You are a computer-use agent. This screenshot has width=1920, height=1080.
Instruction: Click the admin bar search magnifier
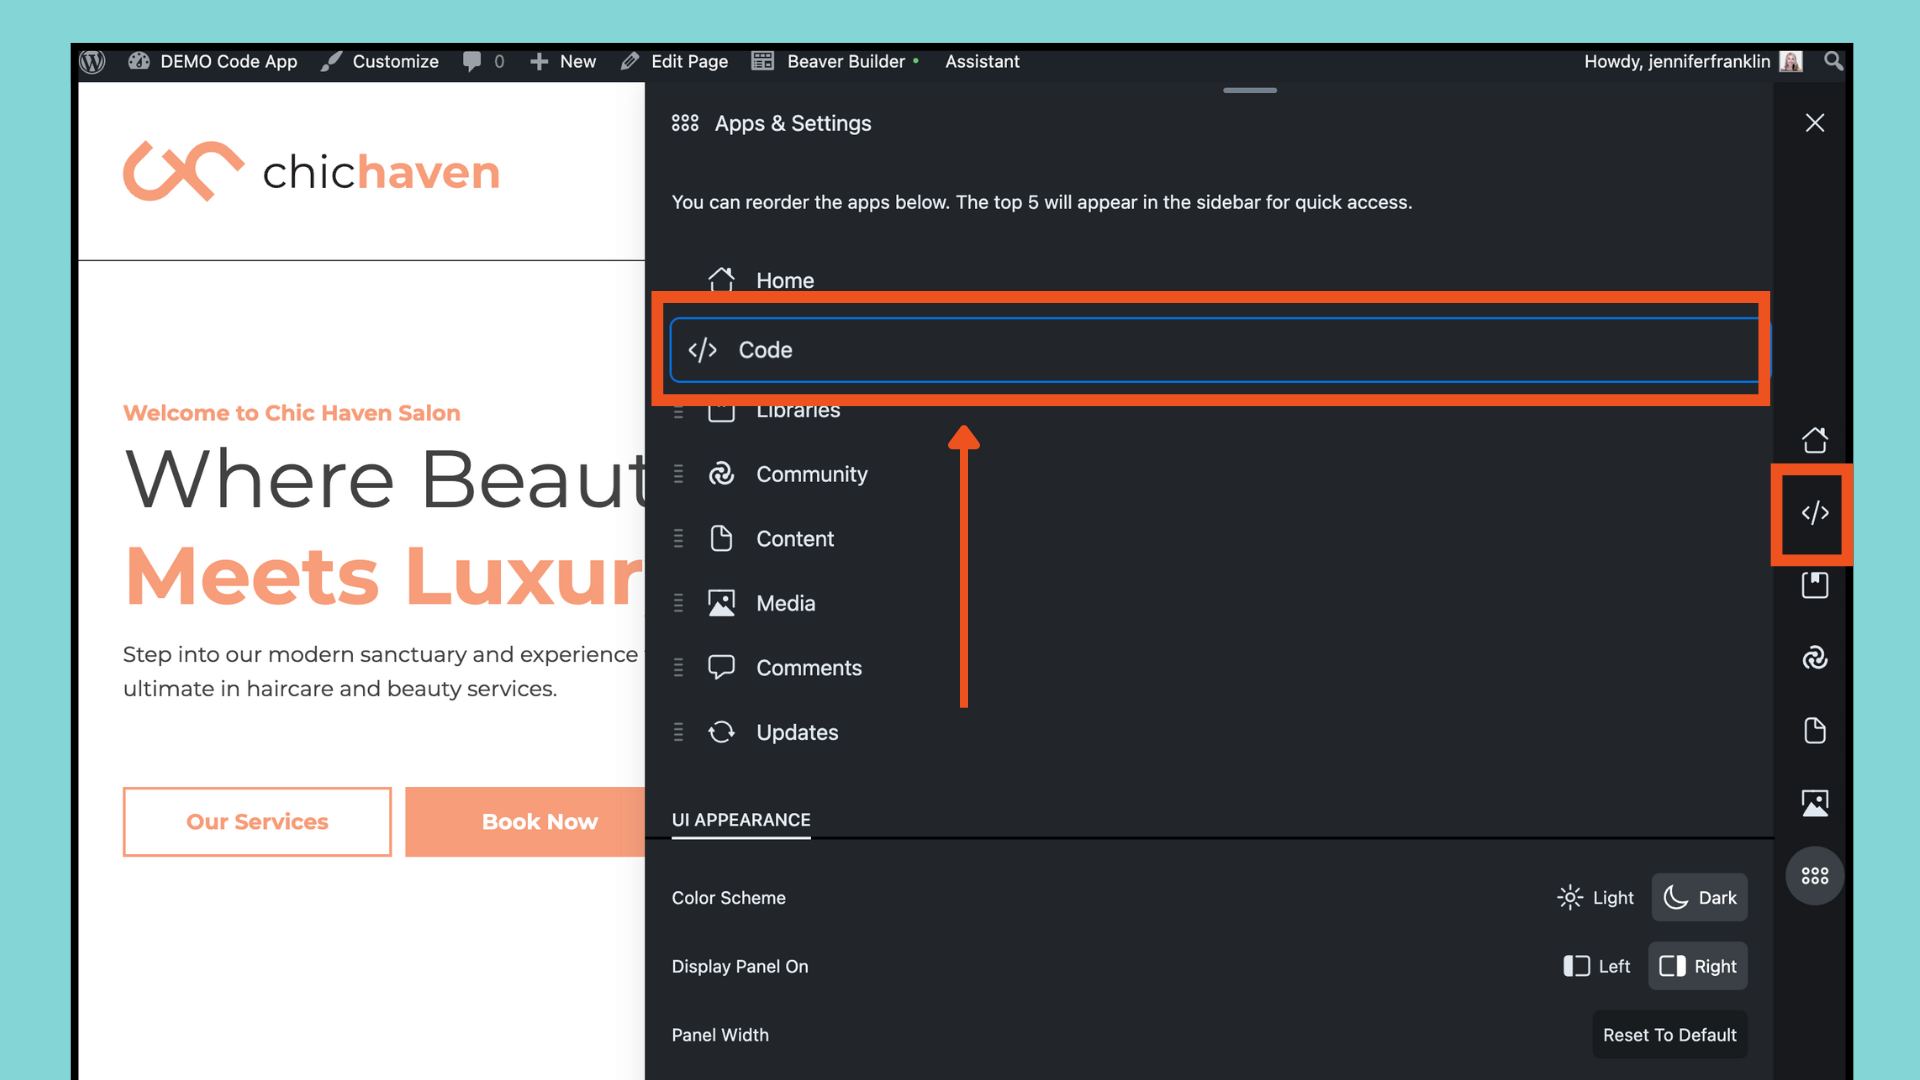(x=1833, y=61)
